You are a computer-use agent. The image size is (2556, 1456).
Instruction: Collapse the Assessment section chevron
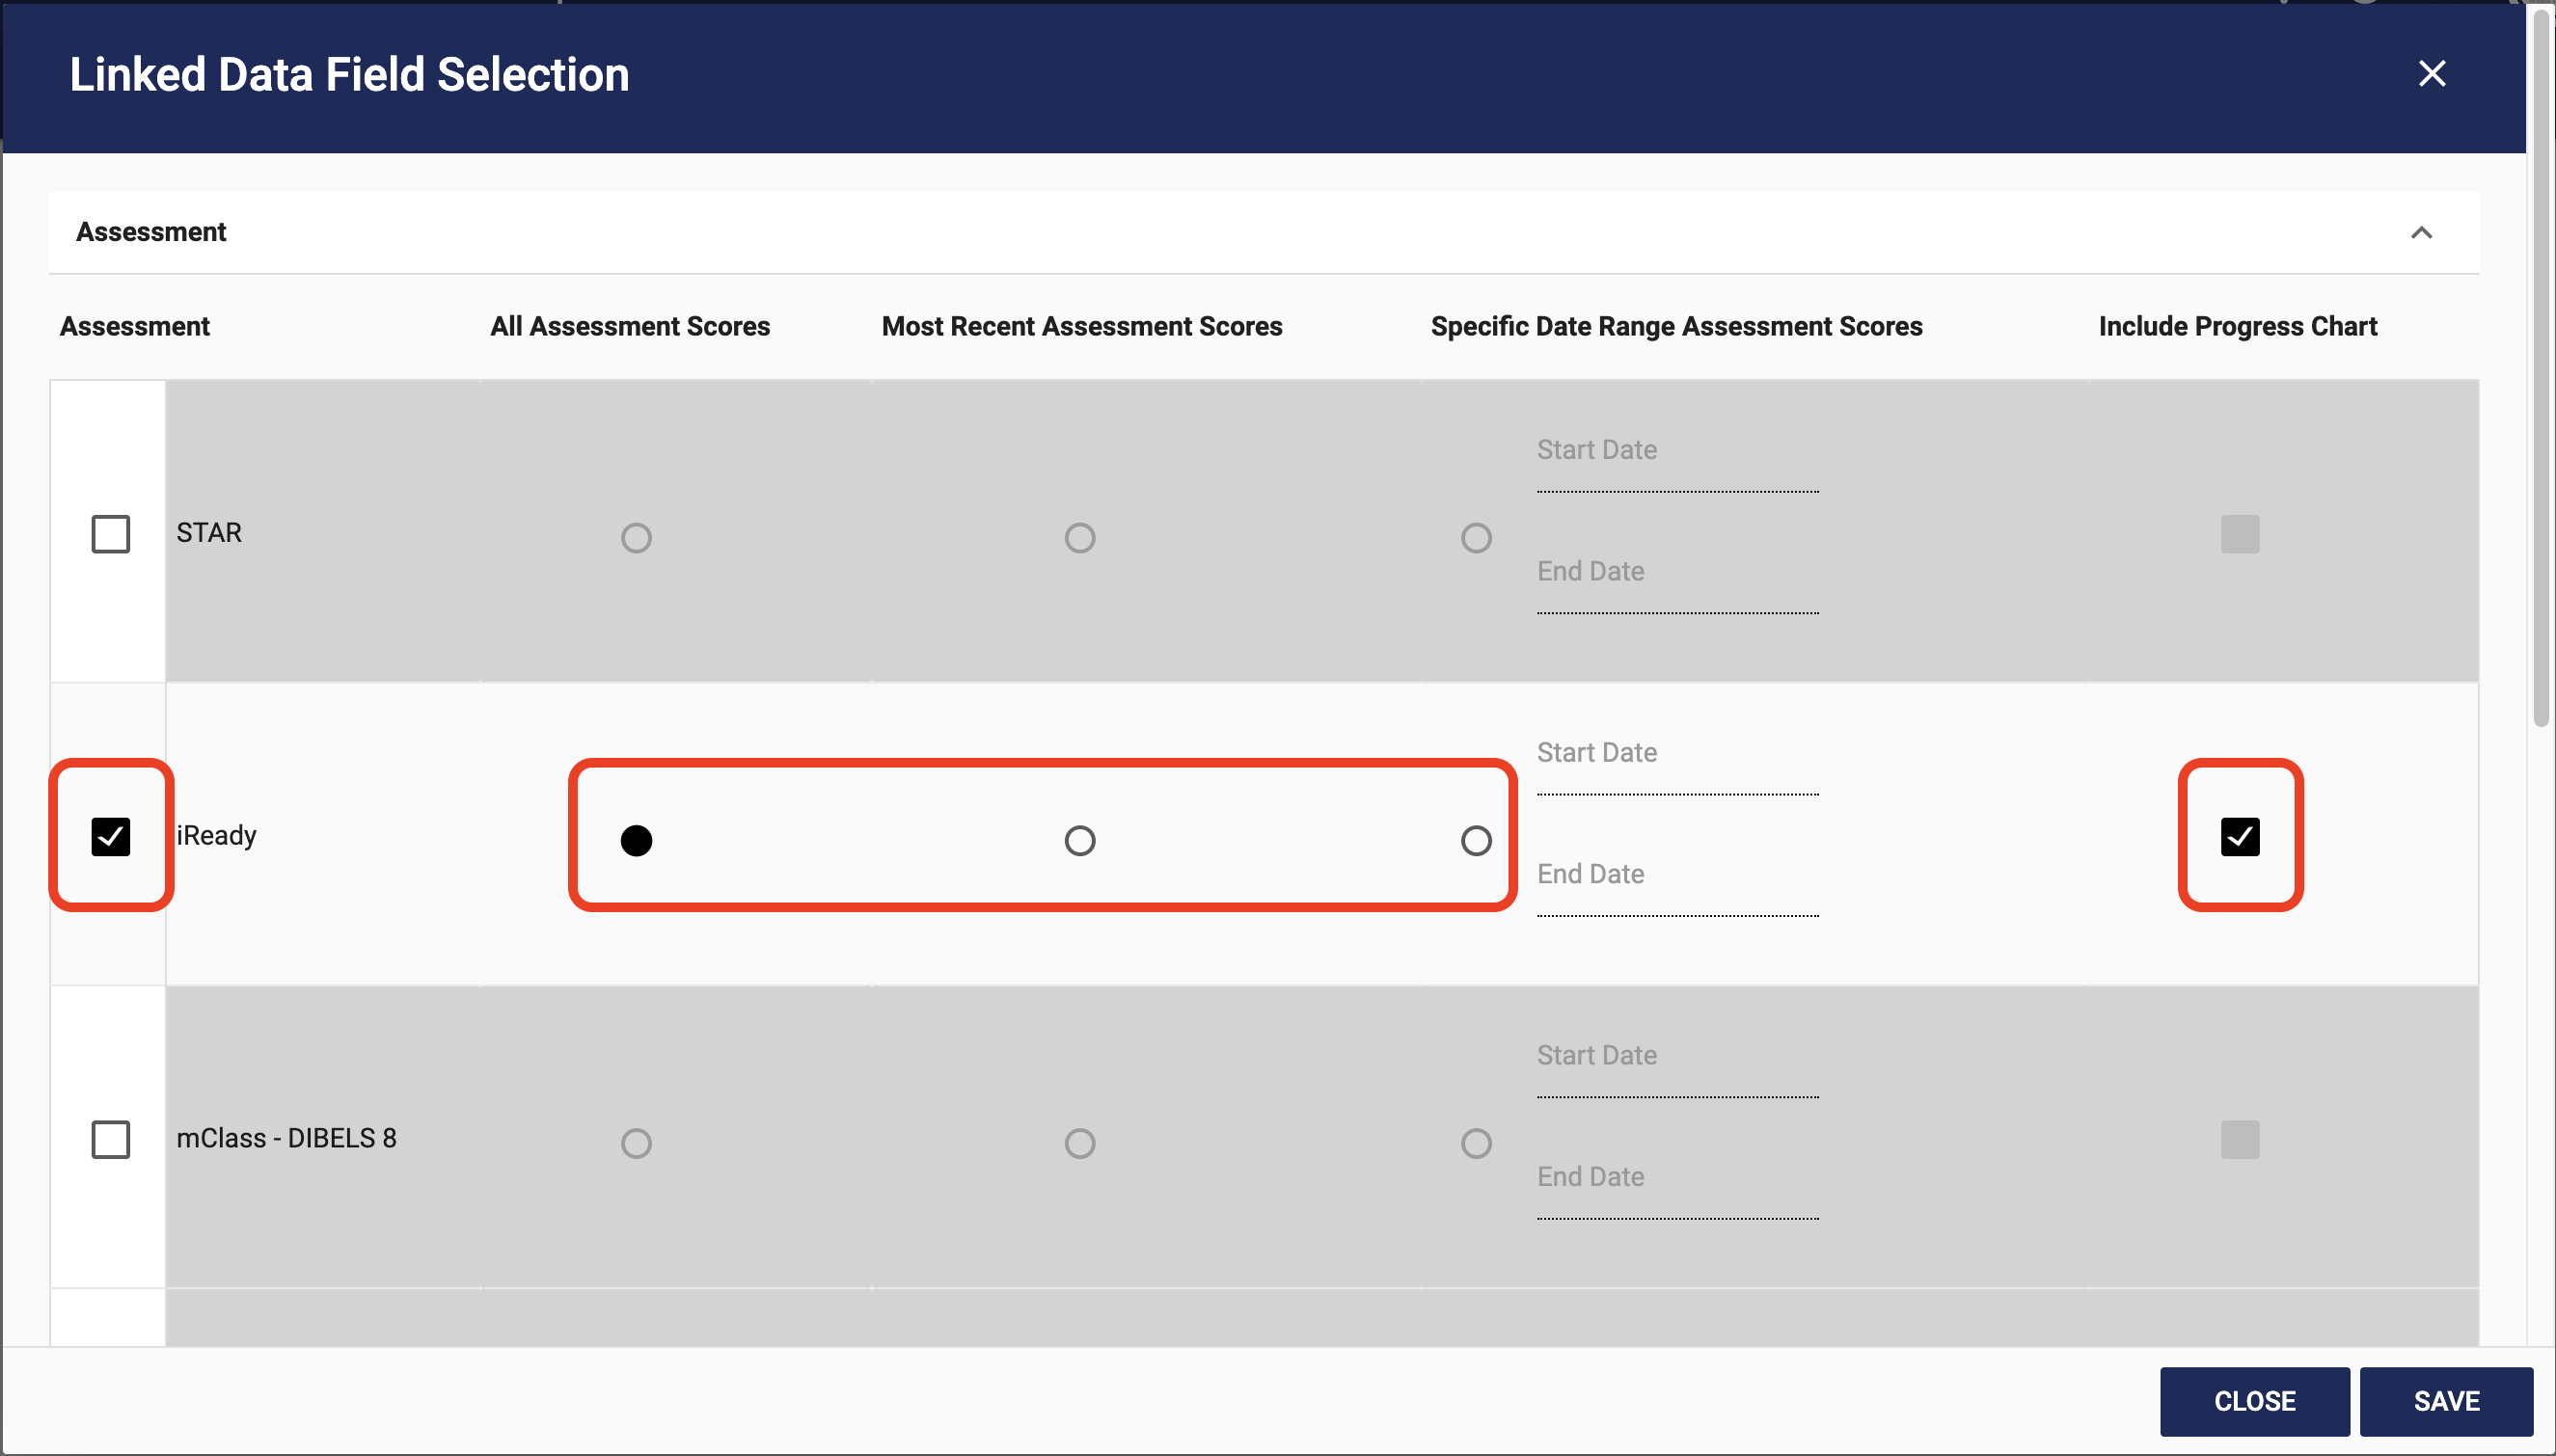pyautogui.click(x=2420, y=233)
